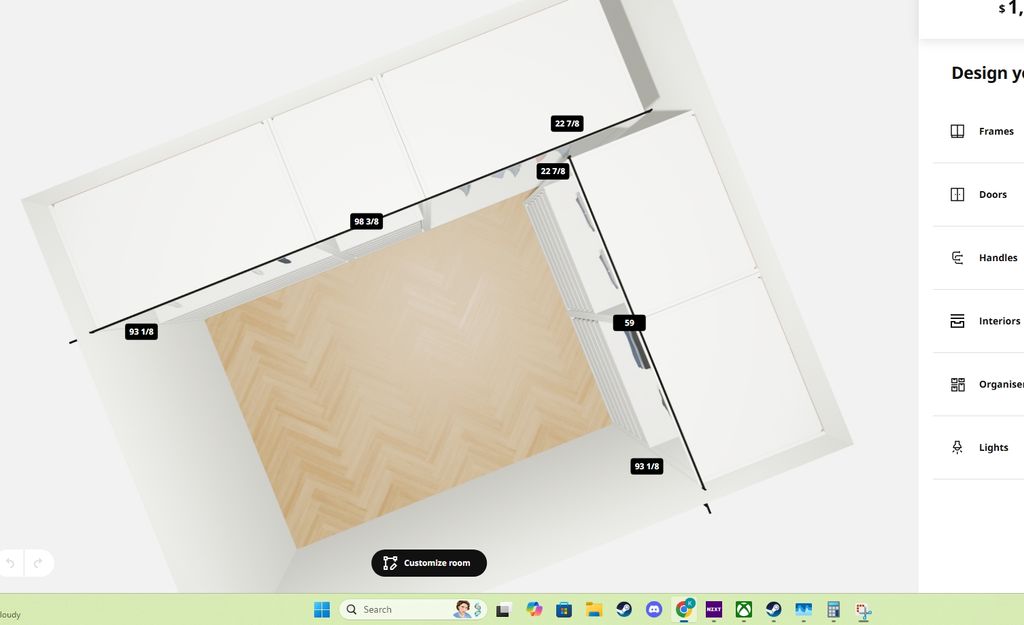Open the Windows Start menu

click(322, 609)
